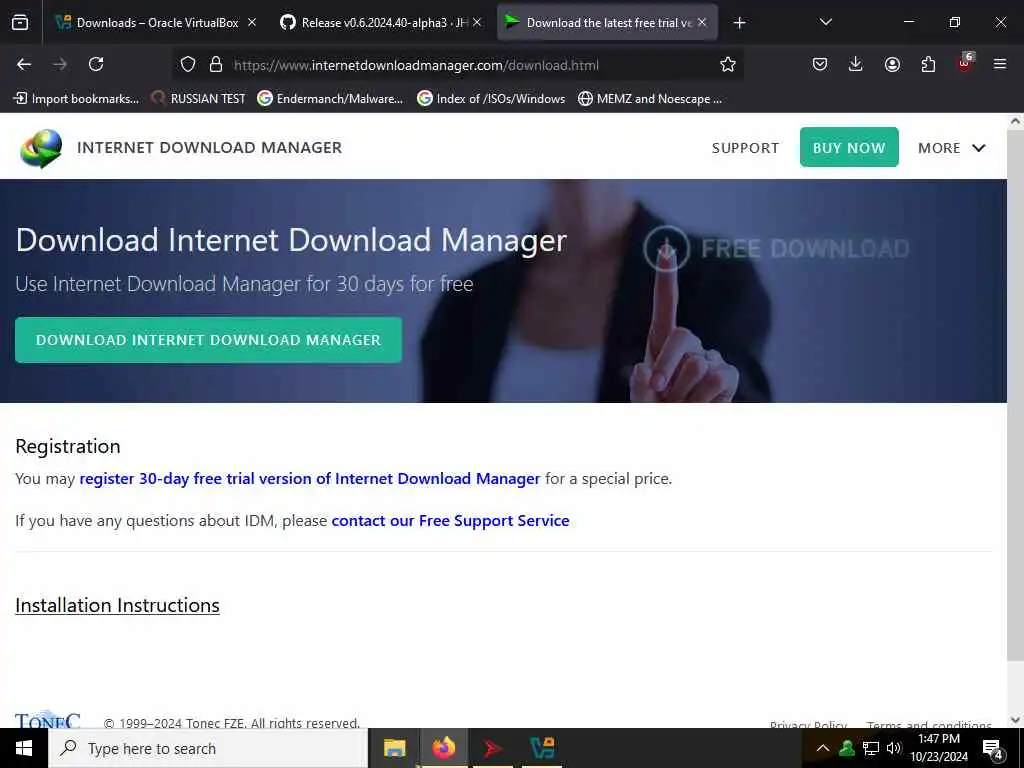Switch to GitHub Release v0.6.2024.40-alpha3 tab
The height and width of the screenshot is (768, 1024).
(x=382, y=22)
